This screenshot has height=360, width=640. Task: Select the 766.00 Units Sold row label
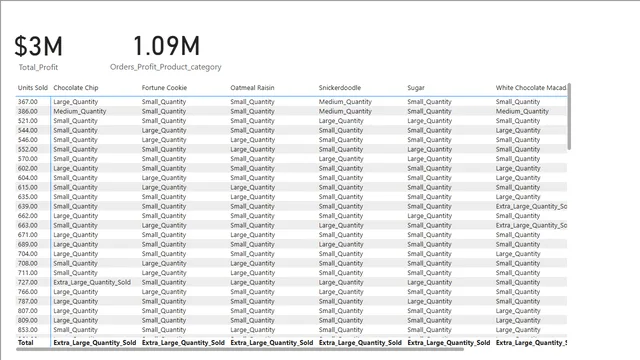(28, 292)
